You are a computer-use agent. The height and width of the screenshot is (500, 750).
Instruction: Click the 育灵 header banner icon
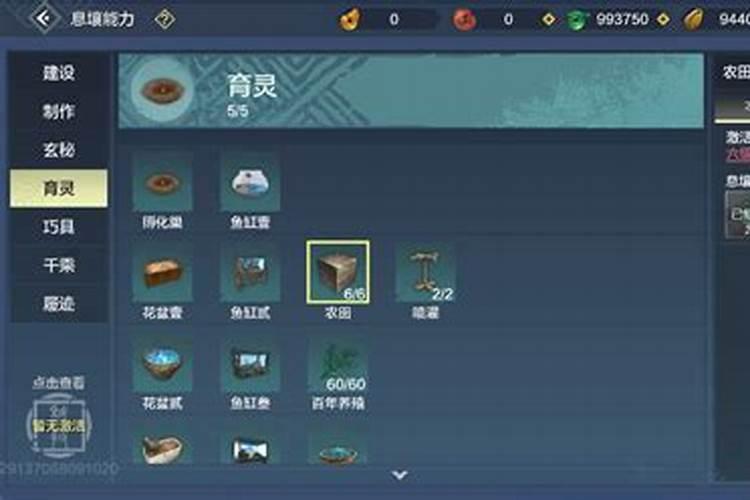(x=162, y=89)
